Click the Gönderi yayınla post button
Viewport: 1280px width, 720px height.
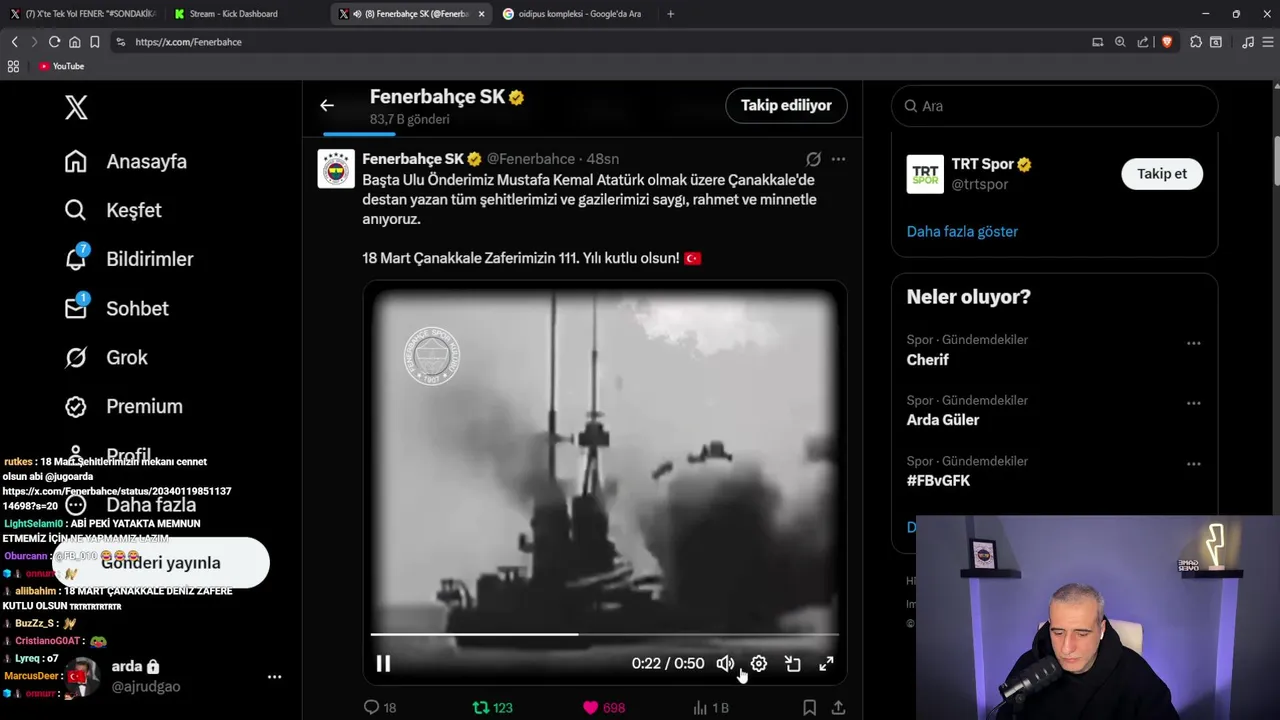pos(161,563)
